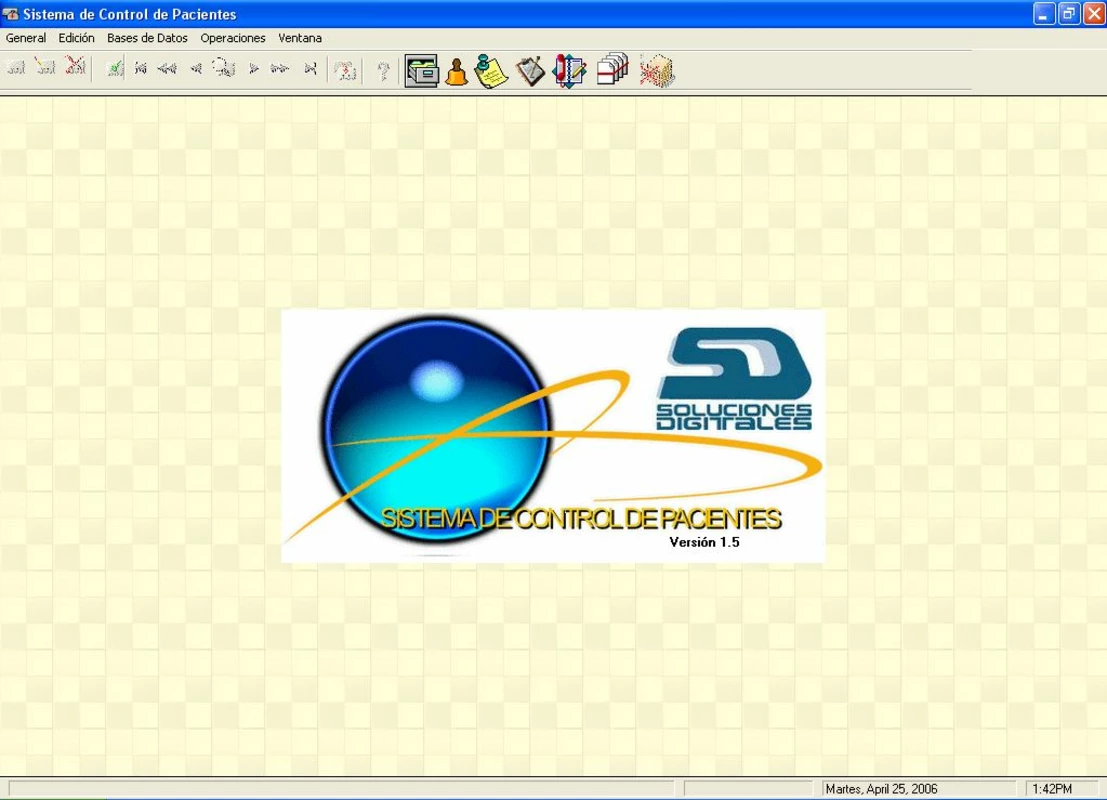The image size is (1107, 800).
Task: Click the first grayed new-record toolbar icon
Action: point(16,68)
